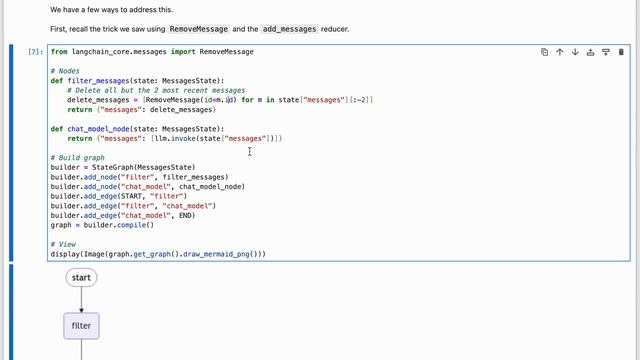Delete cell with trash icon

click(x=621, y=52)
